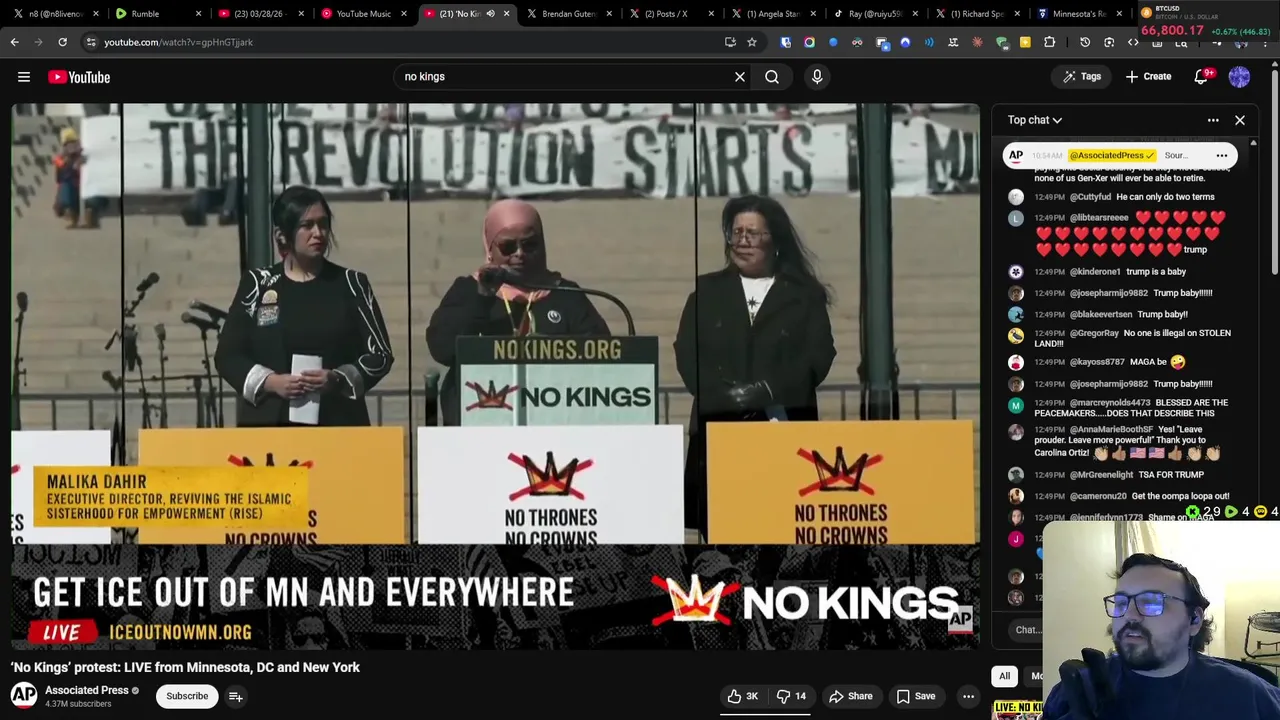Open the Associated Press channel name
The image size is (1280, 720).
87,690
